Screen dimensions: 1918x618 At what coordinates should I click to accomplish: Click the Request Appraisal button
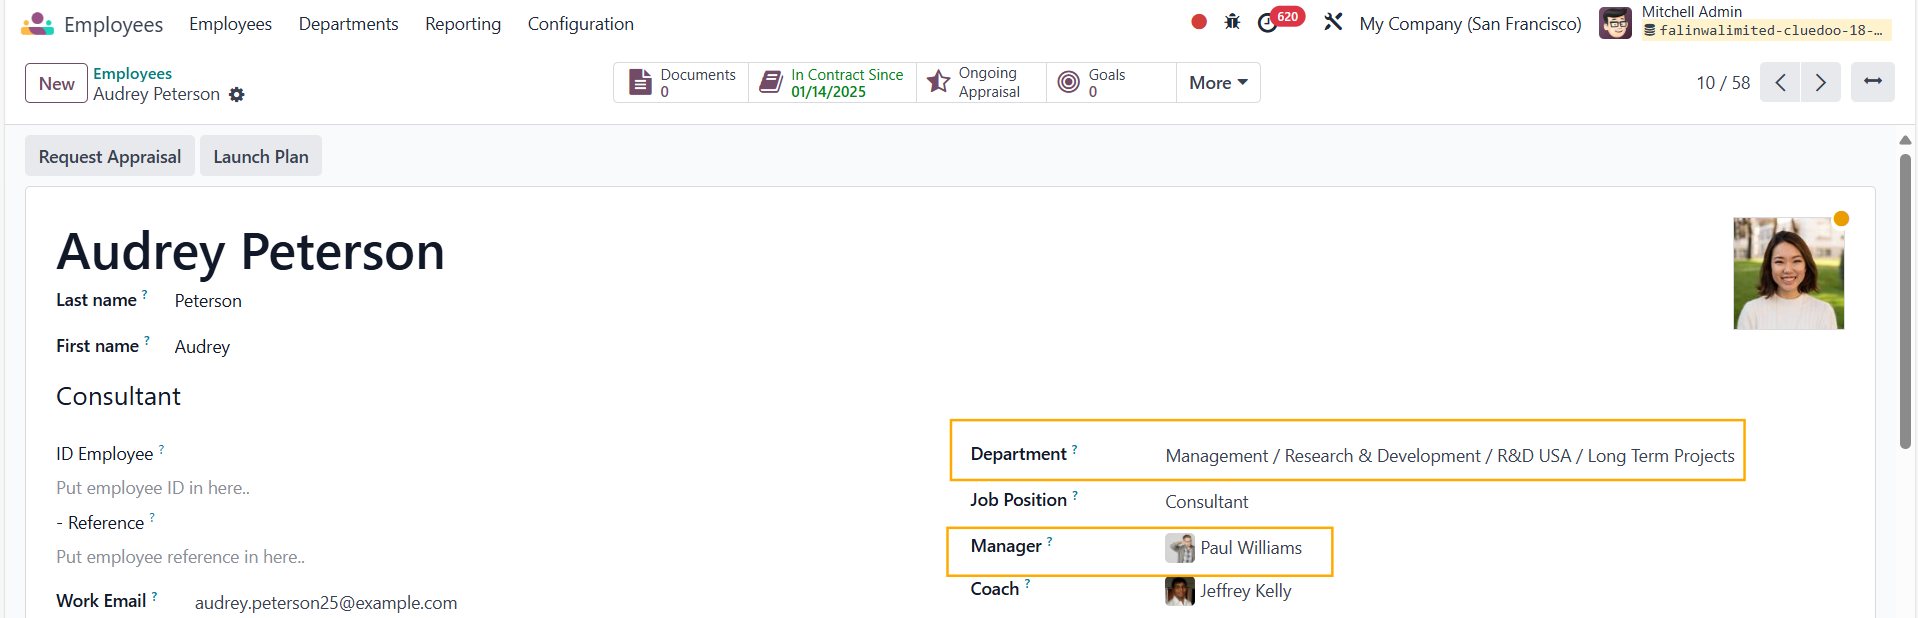(110, 157)
